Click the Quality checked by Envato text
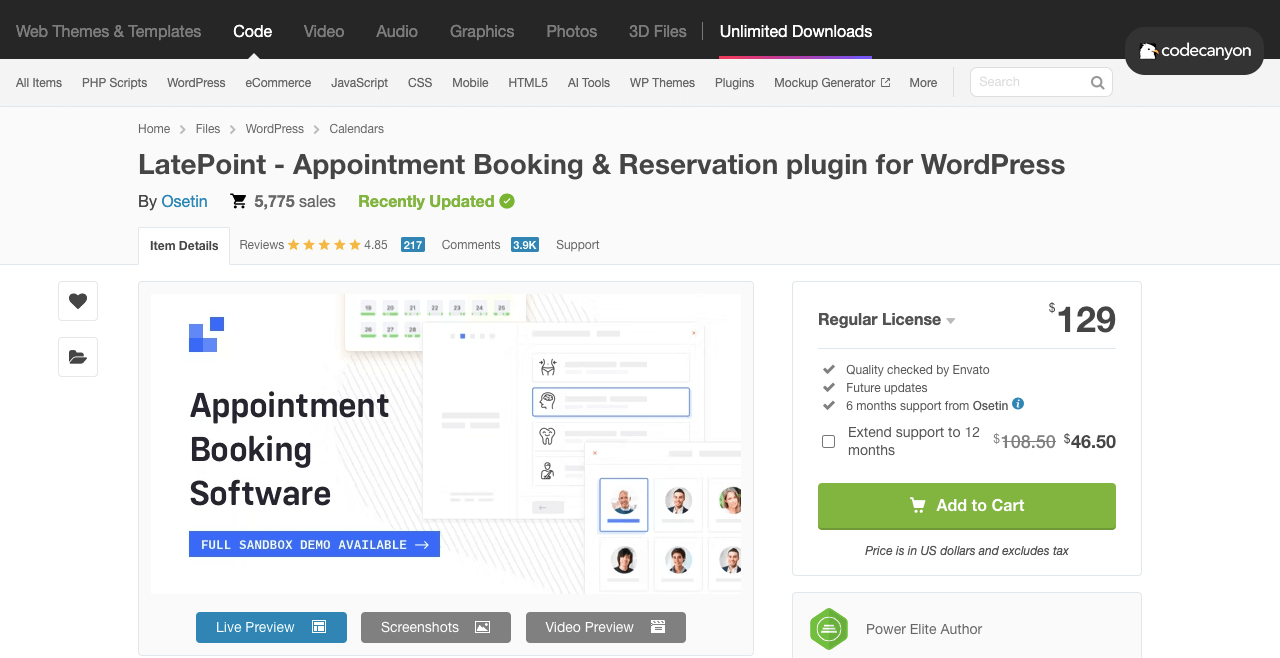1280x658 pixels. 918,370
